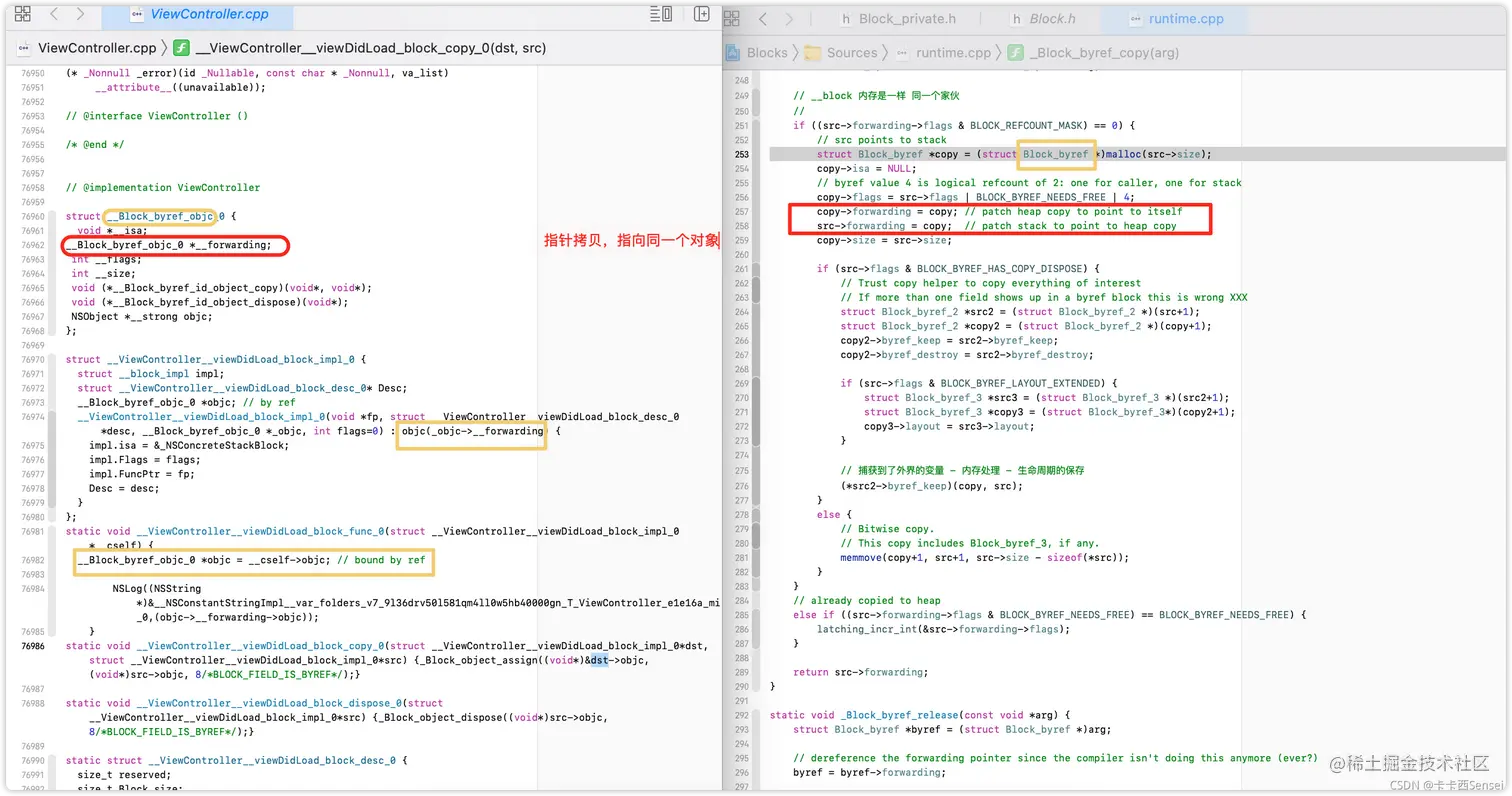
Task: Click "impl.isa = &_NSConcreteStackBlock;" line
Action: click(188, 445)
